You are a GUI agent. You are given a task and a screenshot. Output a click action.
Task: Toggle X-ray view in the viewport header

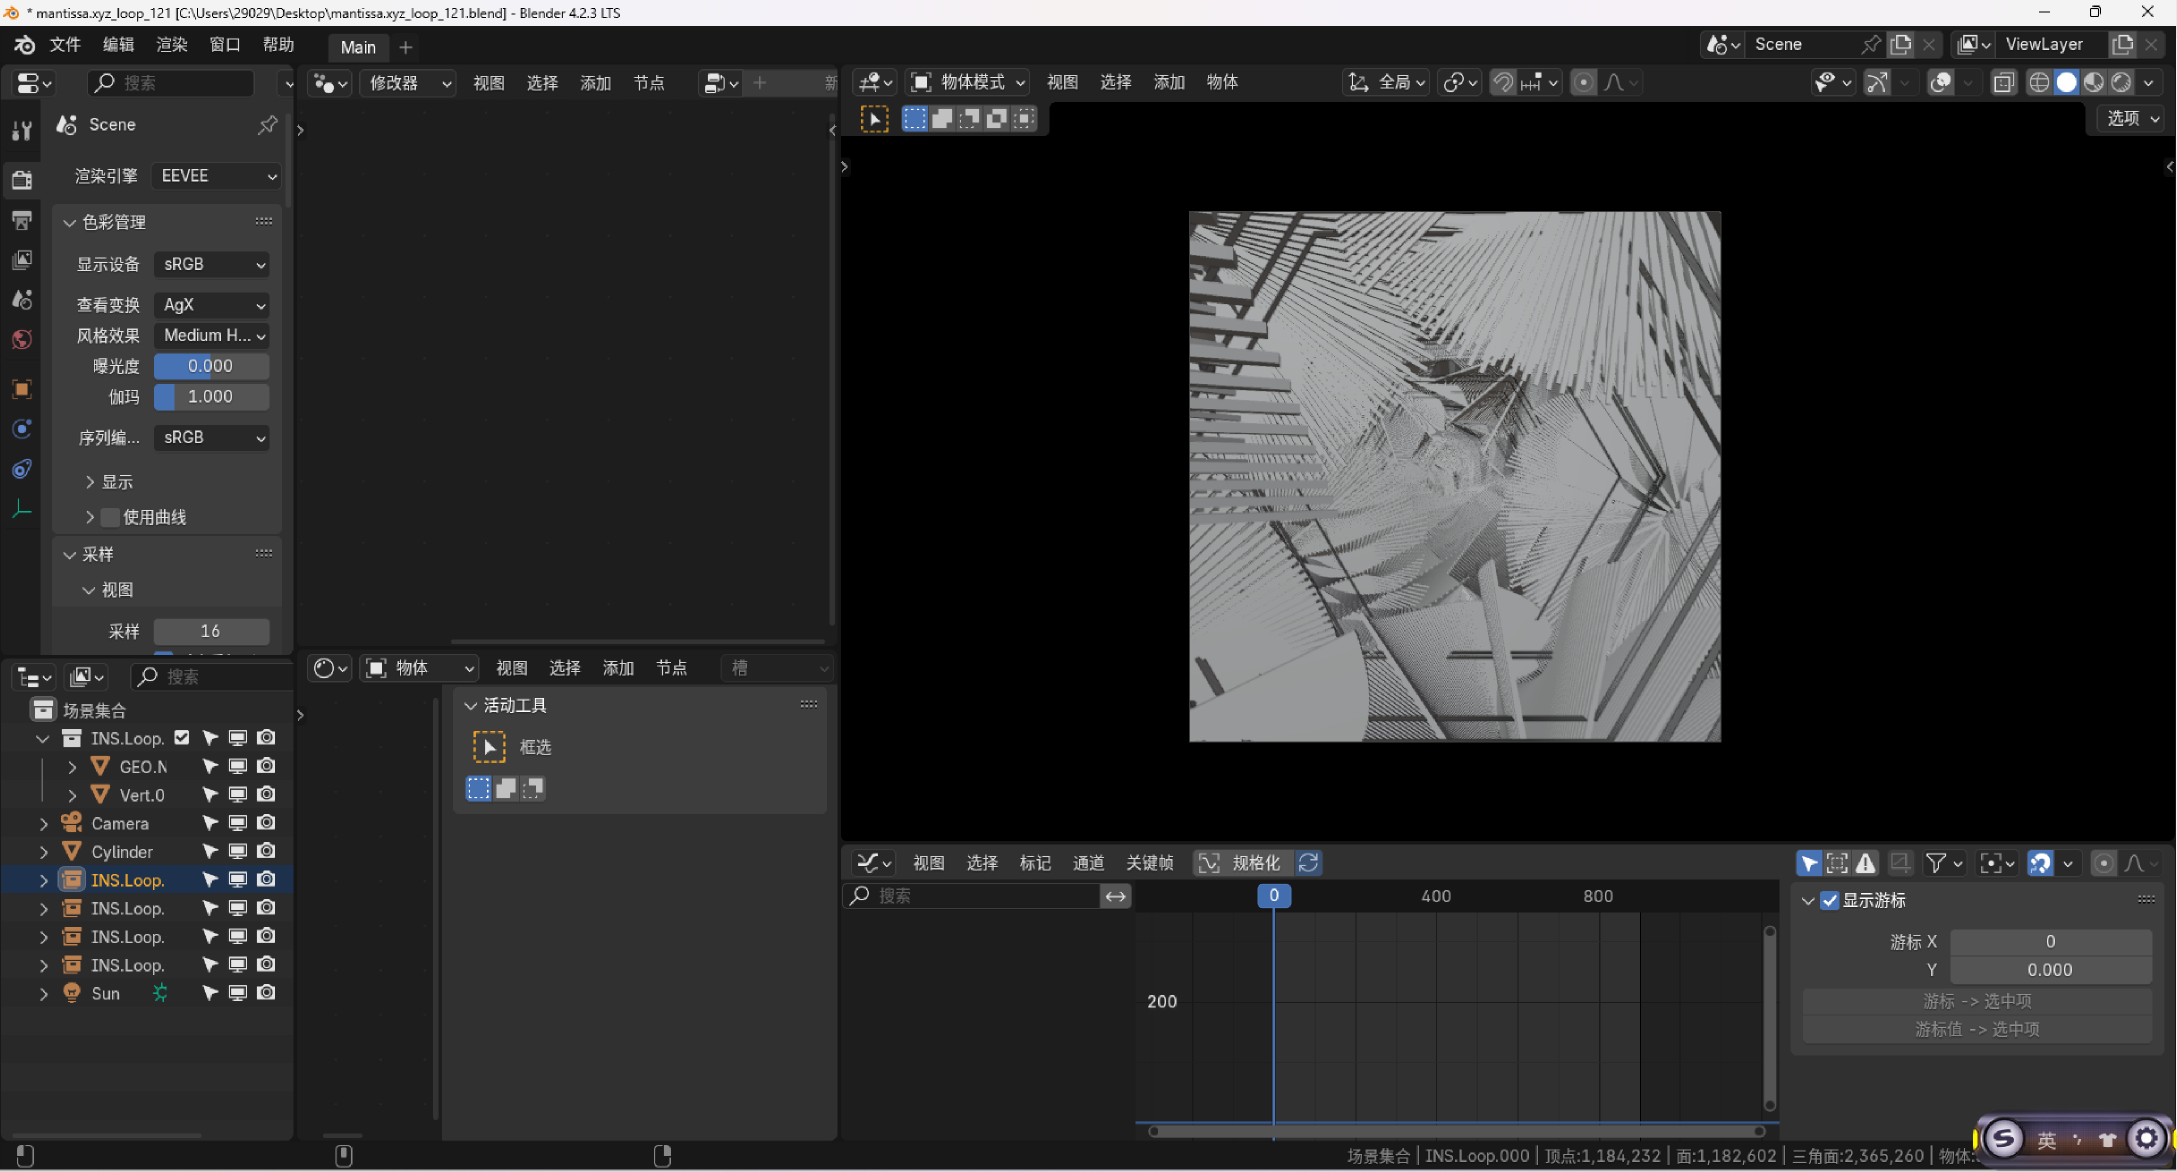(x=2003, y=83)
